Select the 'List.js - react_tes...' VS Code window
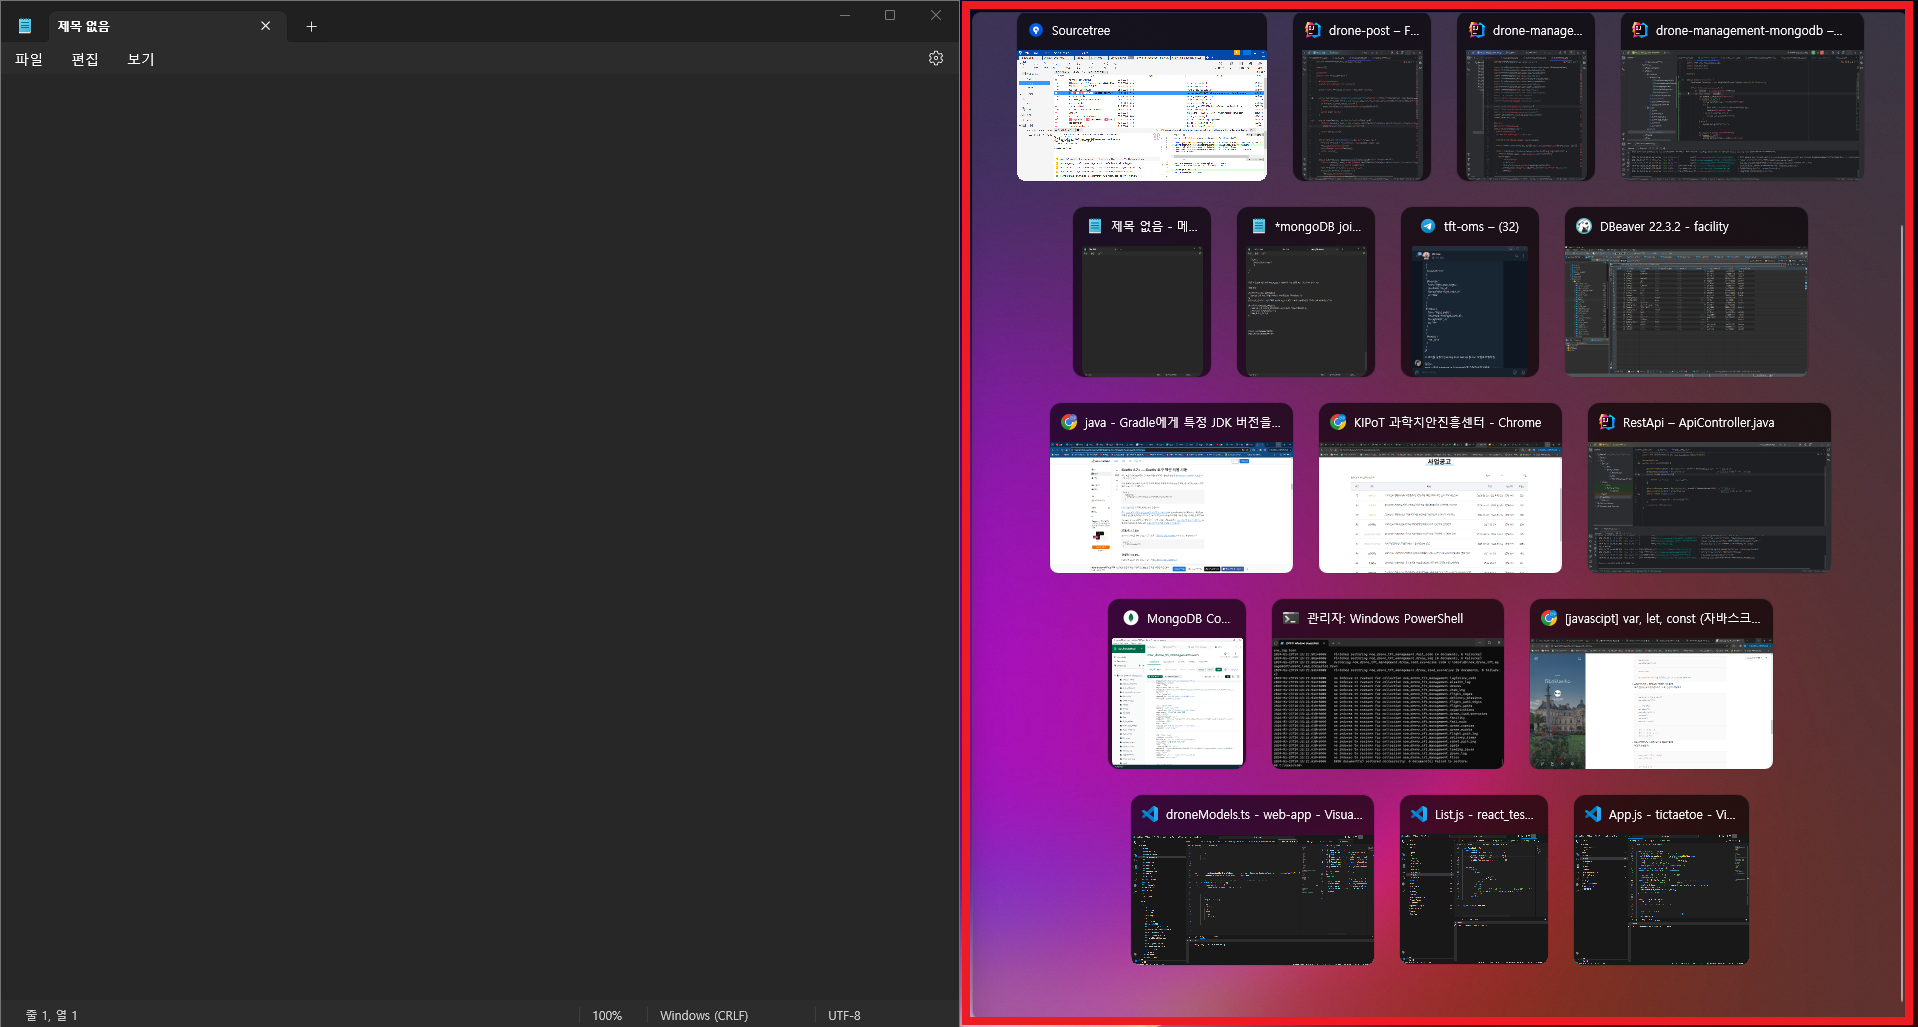The height and width of the screenshot is (1027, 1918). point(1474,880)
